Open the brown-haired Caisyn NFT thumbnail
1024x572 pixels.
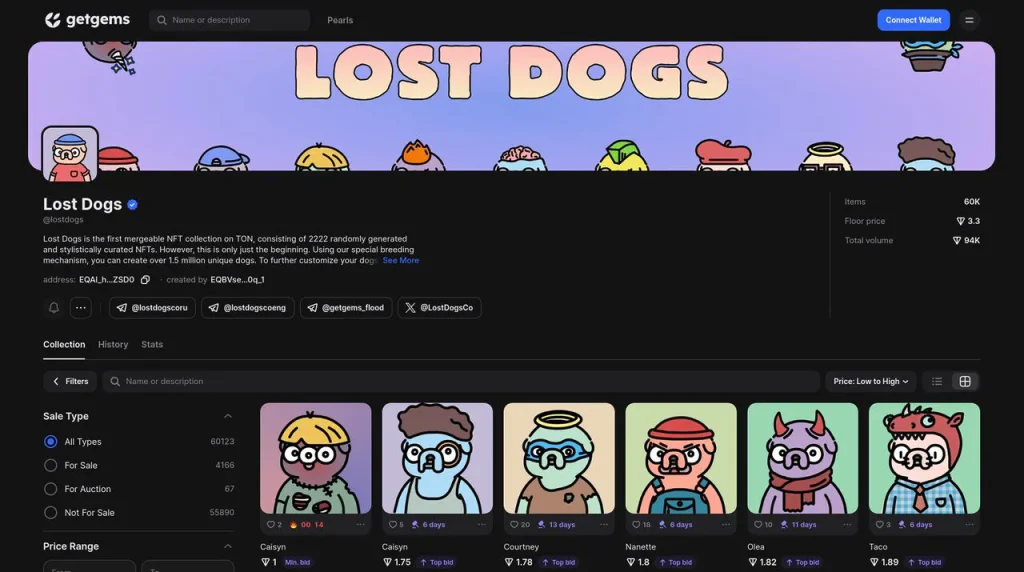coord(438,458)
